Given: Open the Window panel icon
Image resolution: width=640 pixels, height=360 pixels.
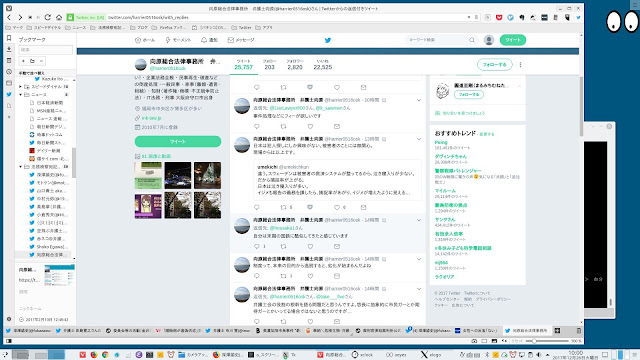Looking at the screenshot, I should point(9,83).
